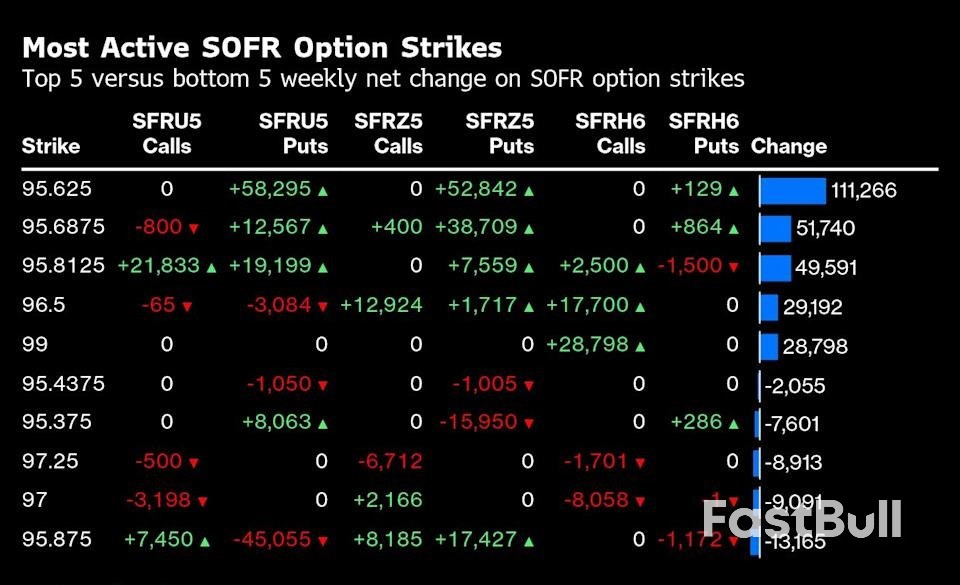960x585 pixels.
Task: Click the green up arrow next to +864
Action: [x=734, y=229]
